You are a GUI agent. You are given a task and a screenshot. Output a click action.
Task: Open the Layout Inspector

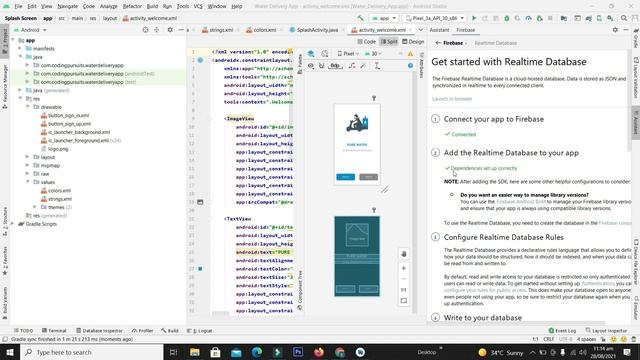point(606,331)
